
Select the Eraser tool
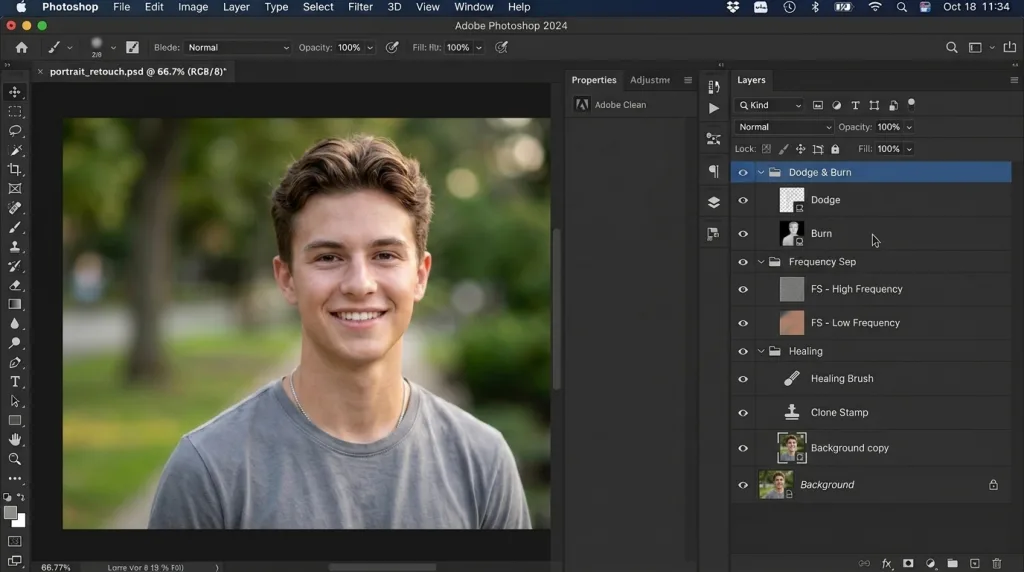pos(14,285)
